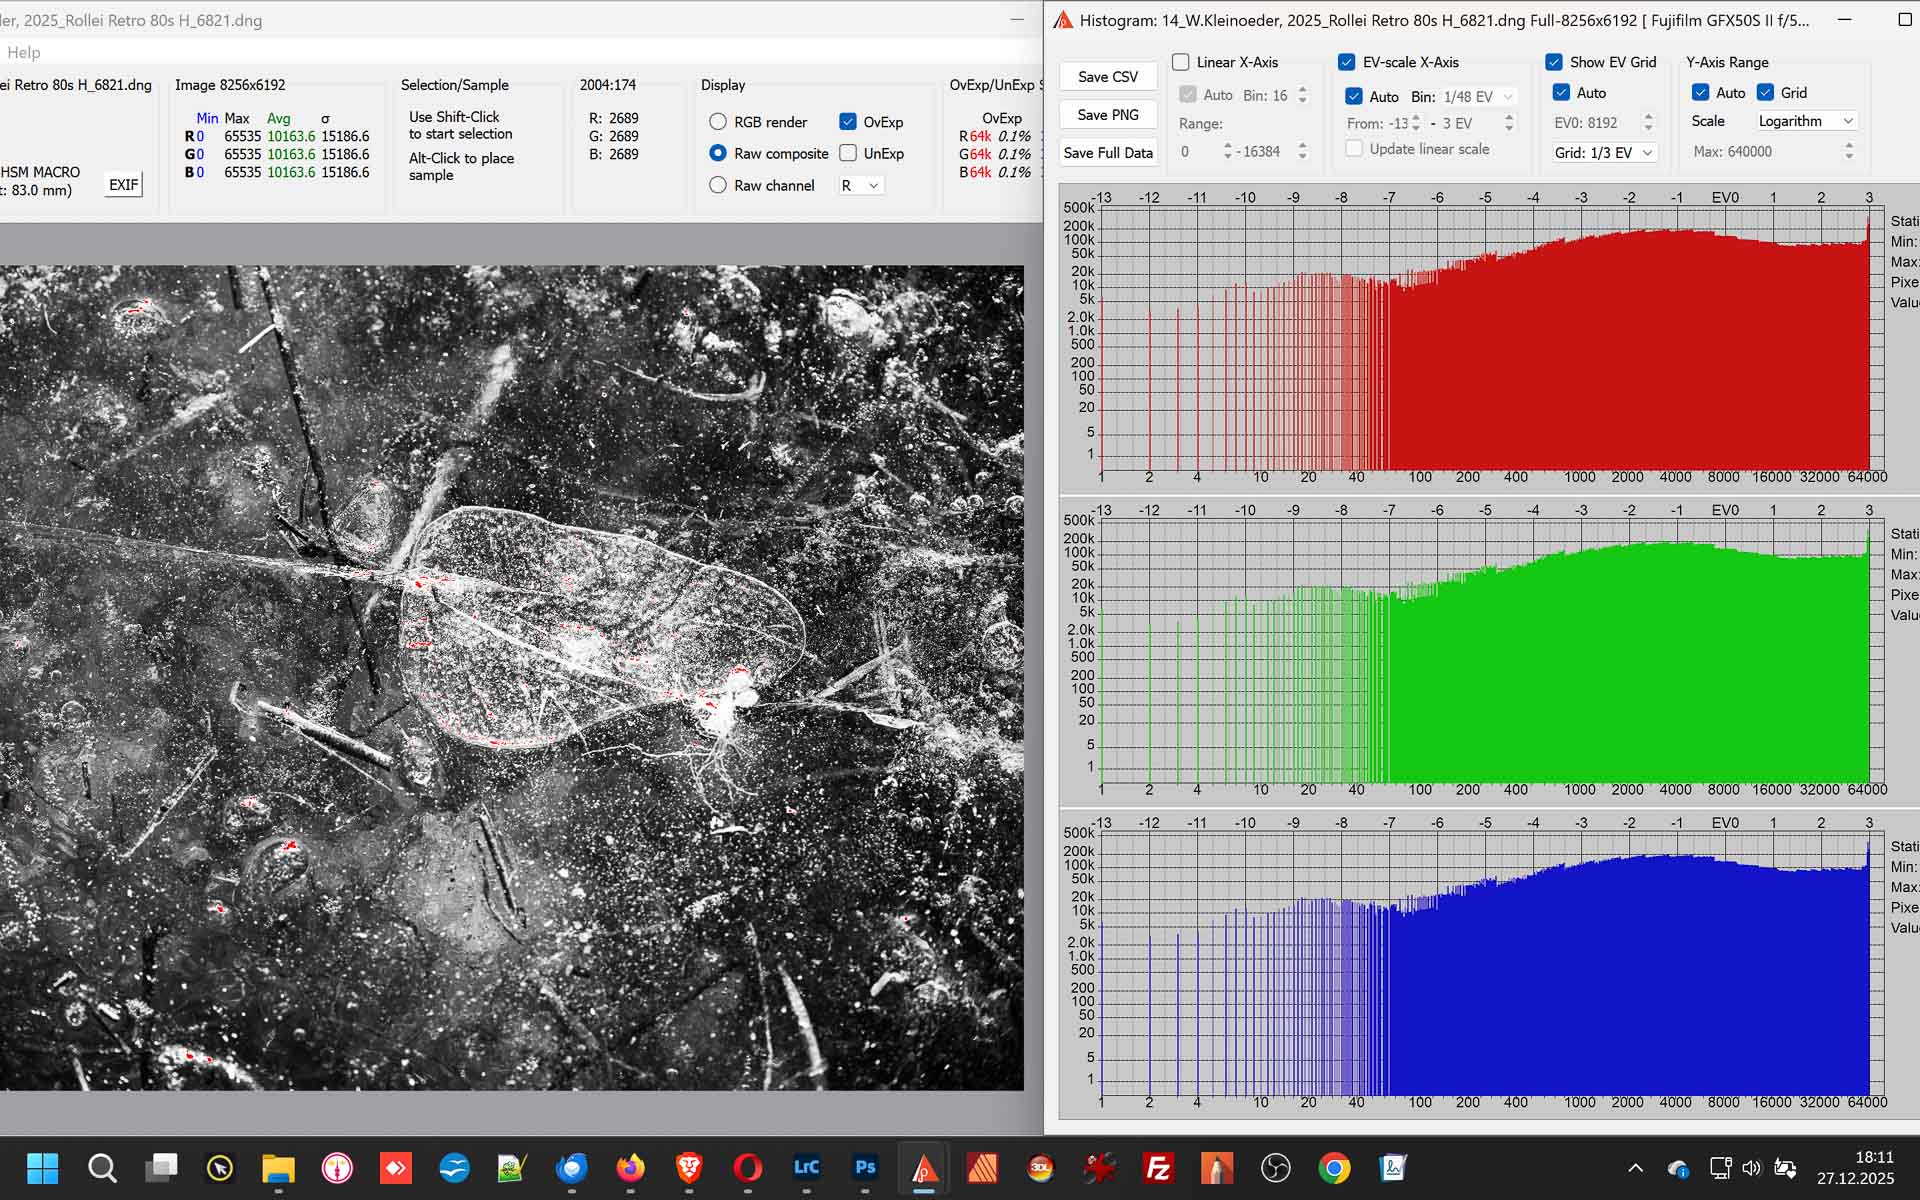The image size is (1920, 1200).
Task: Open File Explorer from the taskbar
Action: point(278,1167)
